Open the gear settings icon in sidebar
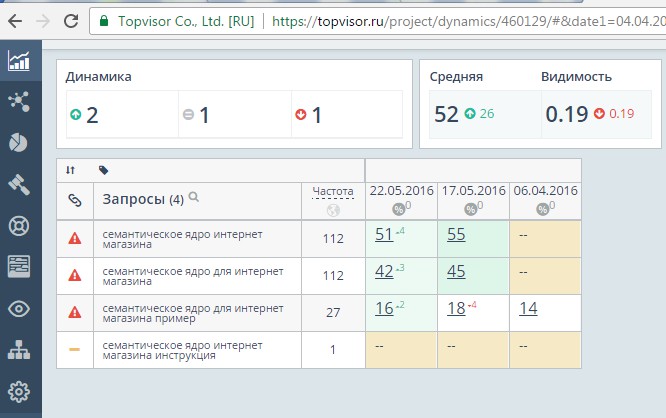The height and width of the screenshot is (418, 666). point(19,392)
